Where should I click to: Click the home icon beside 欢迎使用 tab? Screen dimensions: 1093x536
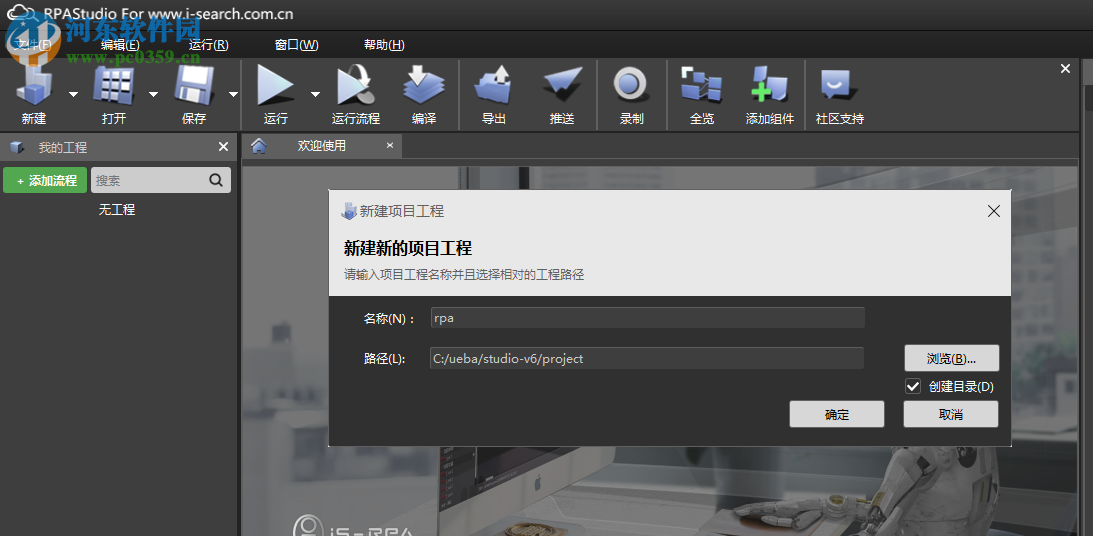pyautogui.click(x=259, y=145)
